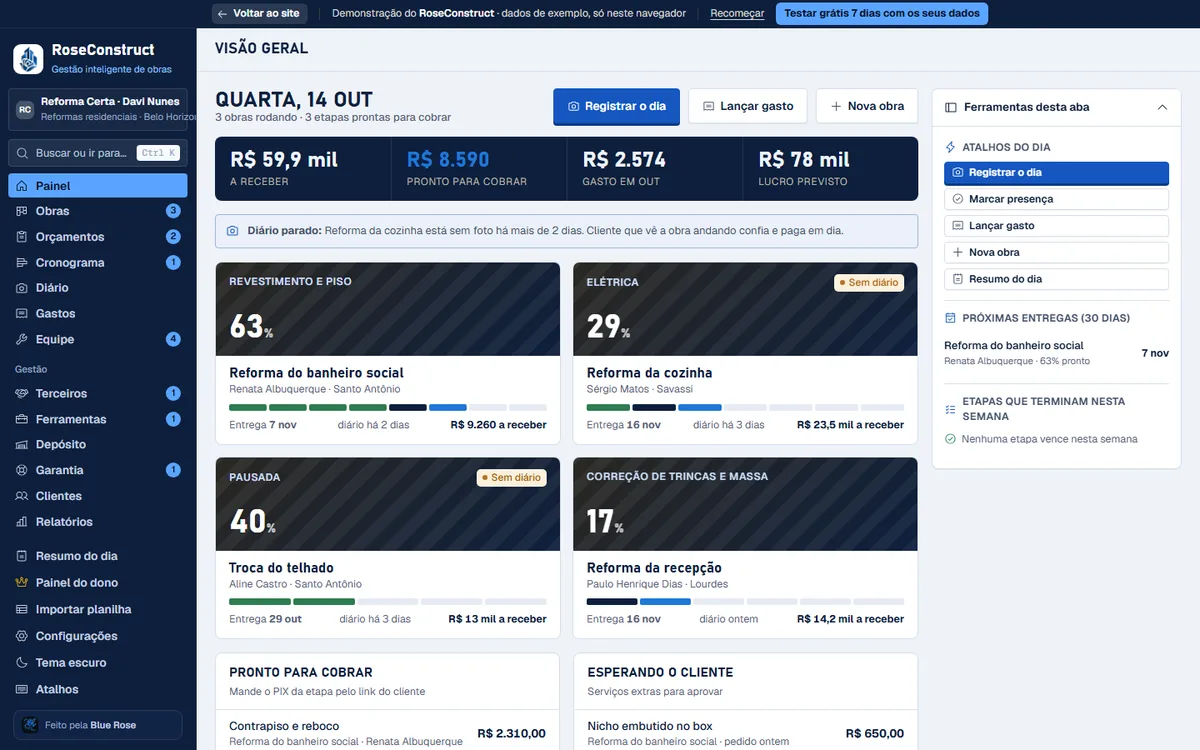The image size is (1200, 750).
Task: Toggle Tema escuro dark mode
Action: pyautogui.click(x=98, y=663)
